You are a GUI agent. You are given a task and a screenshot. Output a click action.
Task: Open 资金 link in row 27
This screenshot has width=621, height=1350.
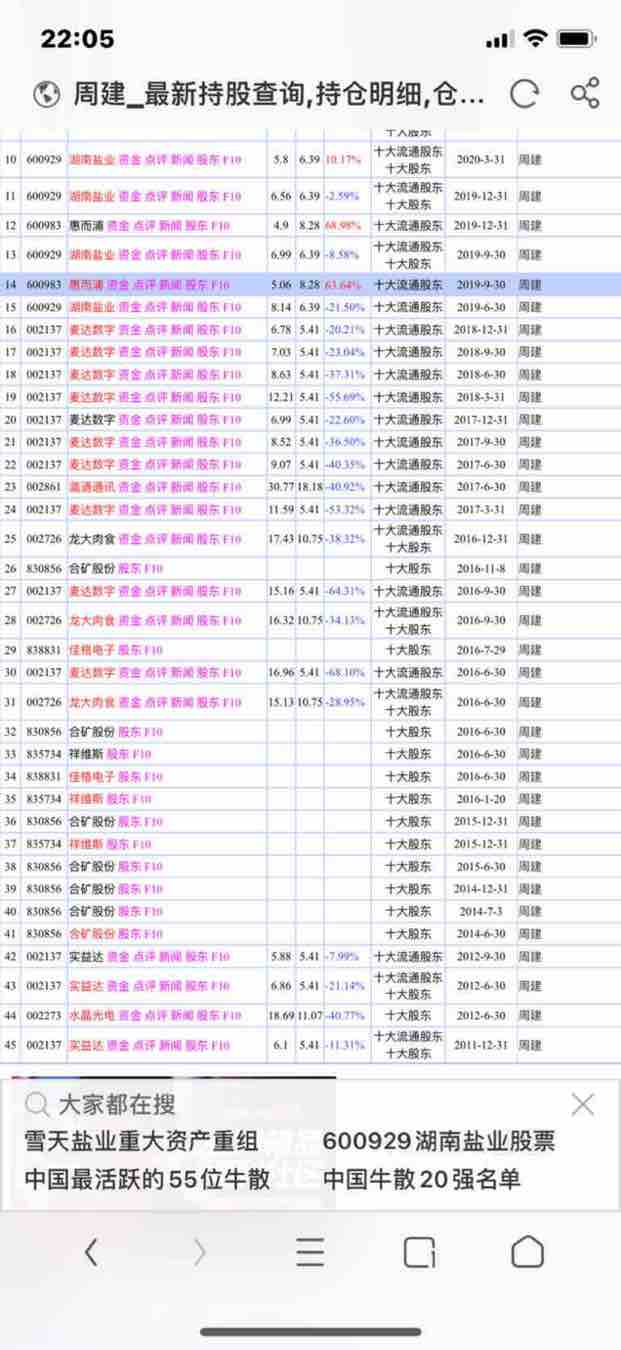[130, 591]
